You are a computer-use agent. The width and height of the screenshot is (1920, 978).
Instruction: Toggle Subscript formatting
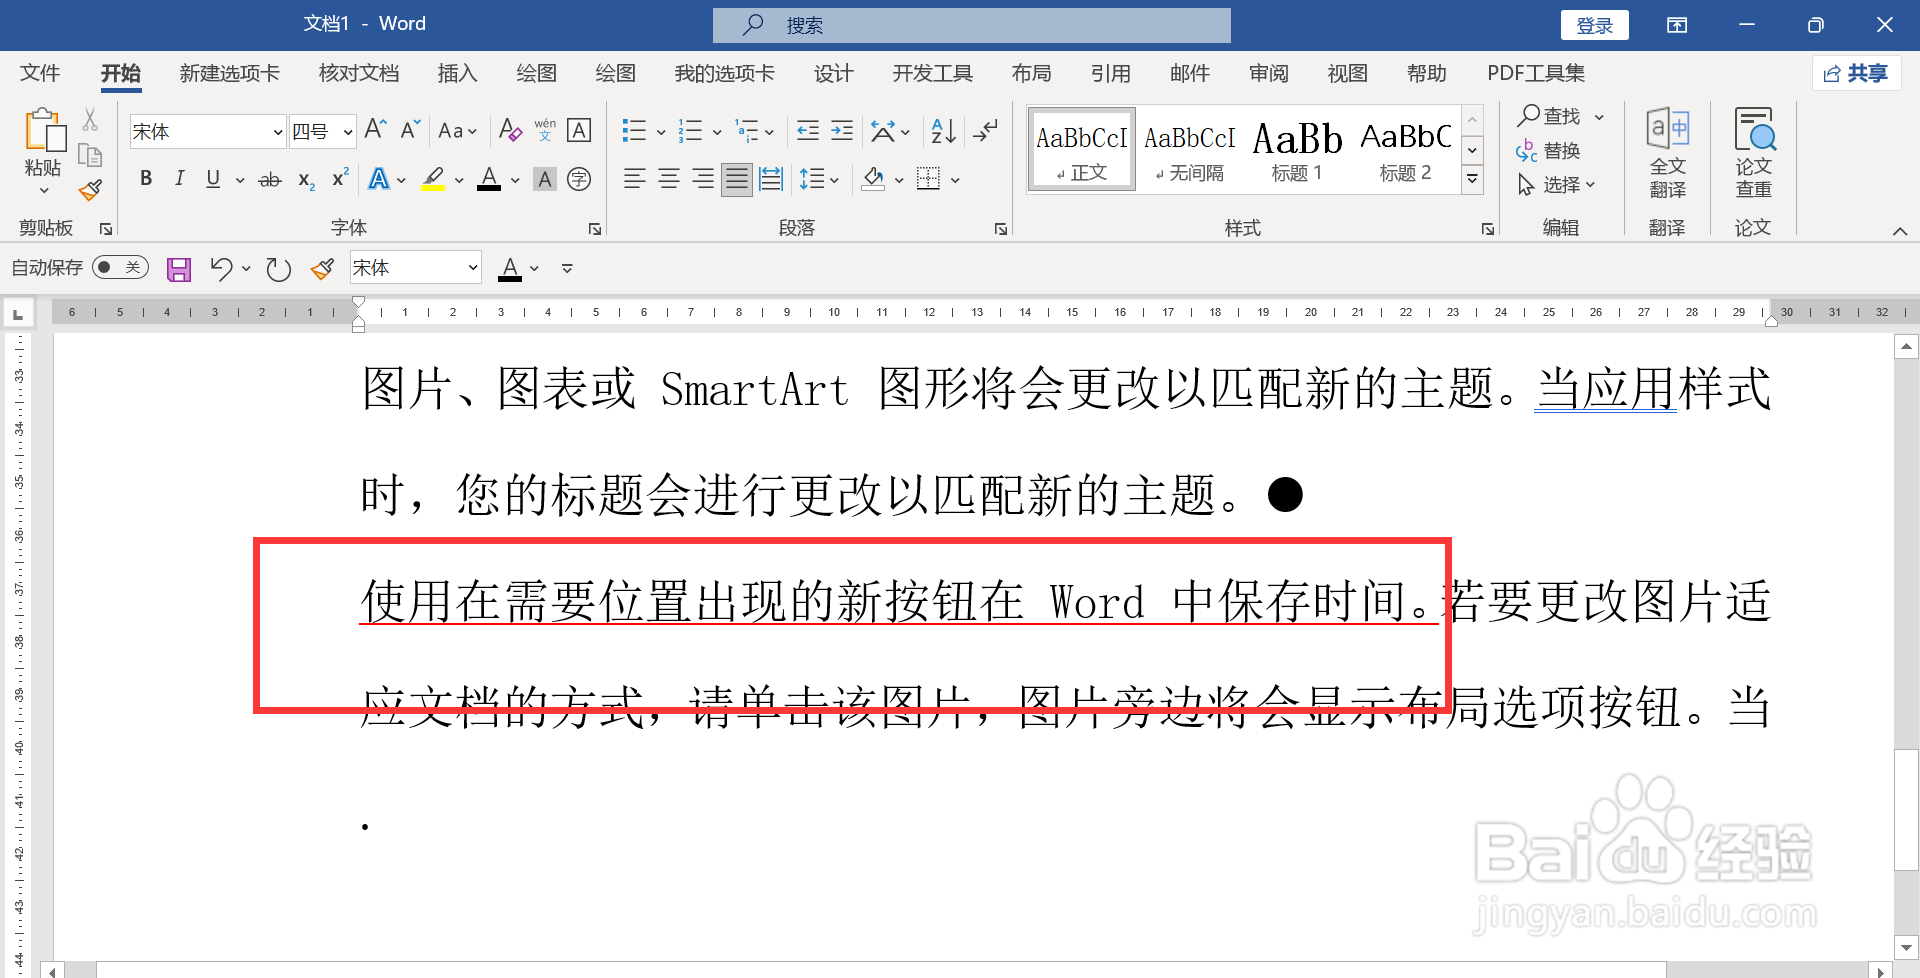pos(306,180)
